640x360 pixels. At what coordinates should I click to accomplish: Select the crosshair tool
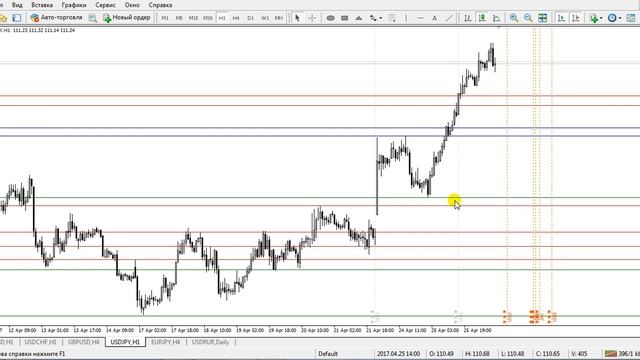(312, 18)
